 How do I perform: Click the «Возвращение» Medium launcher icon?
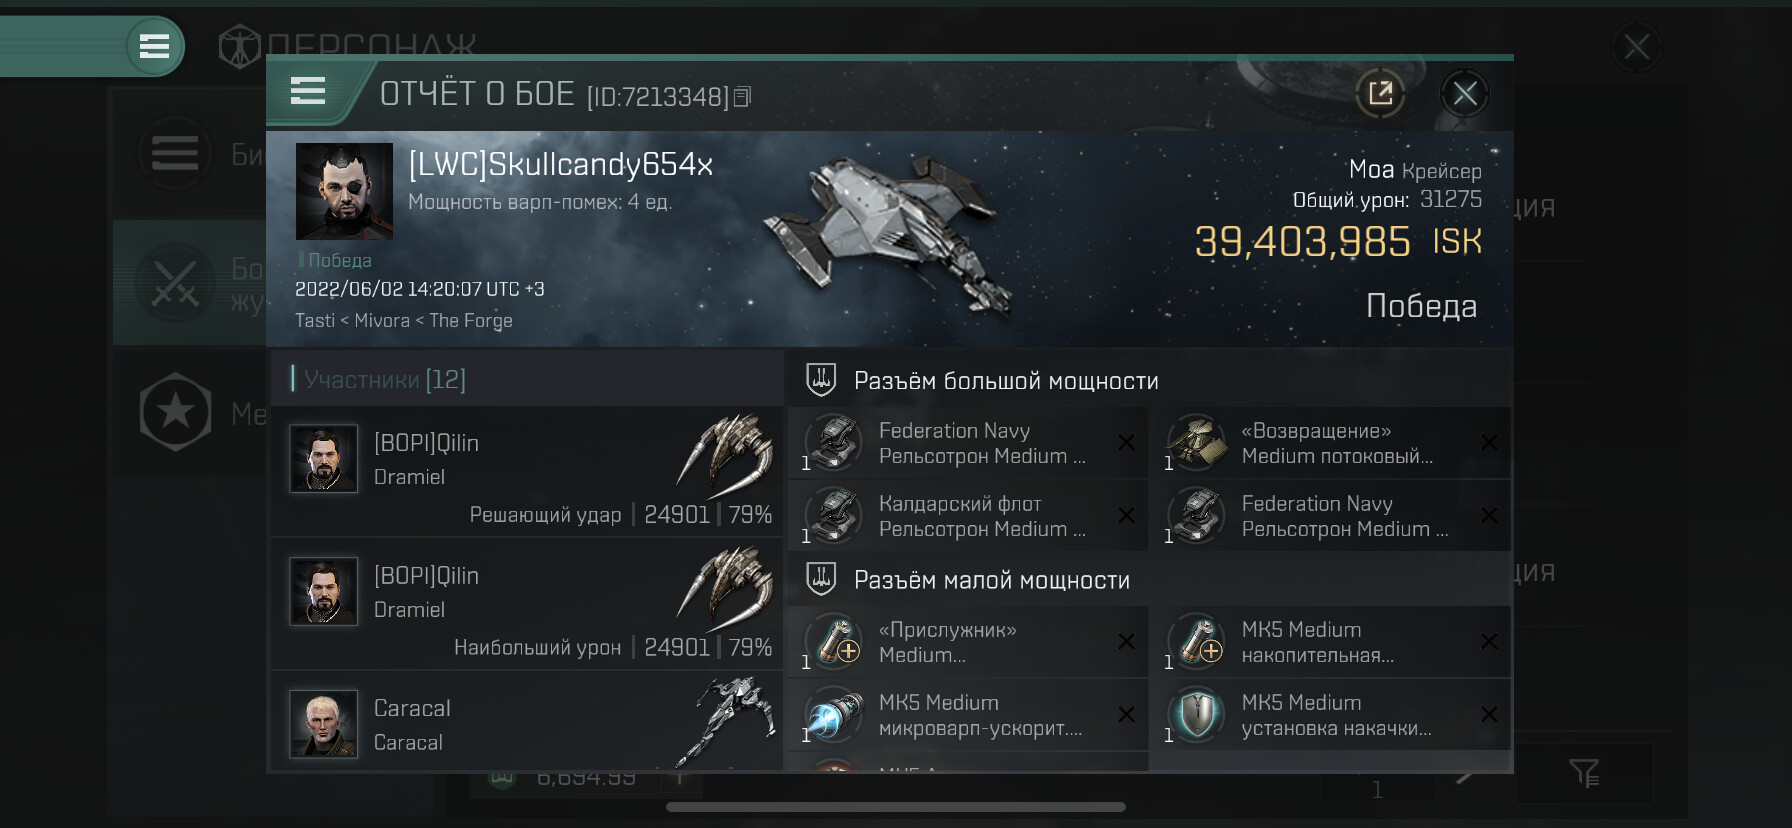1197,442
